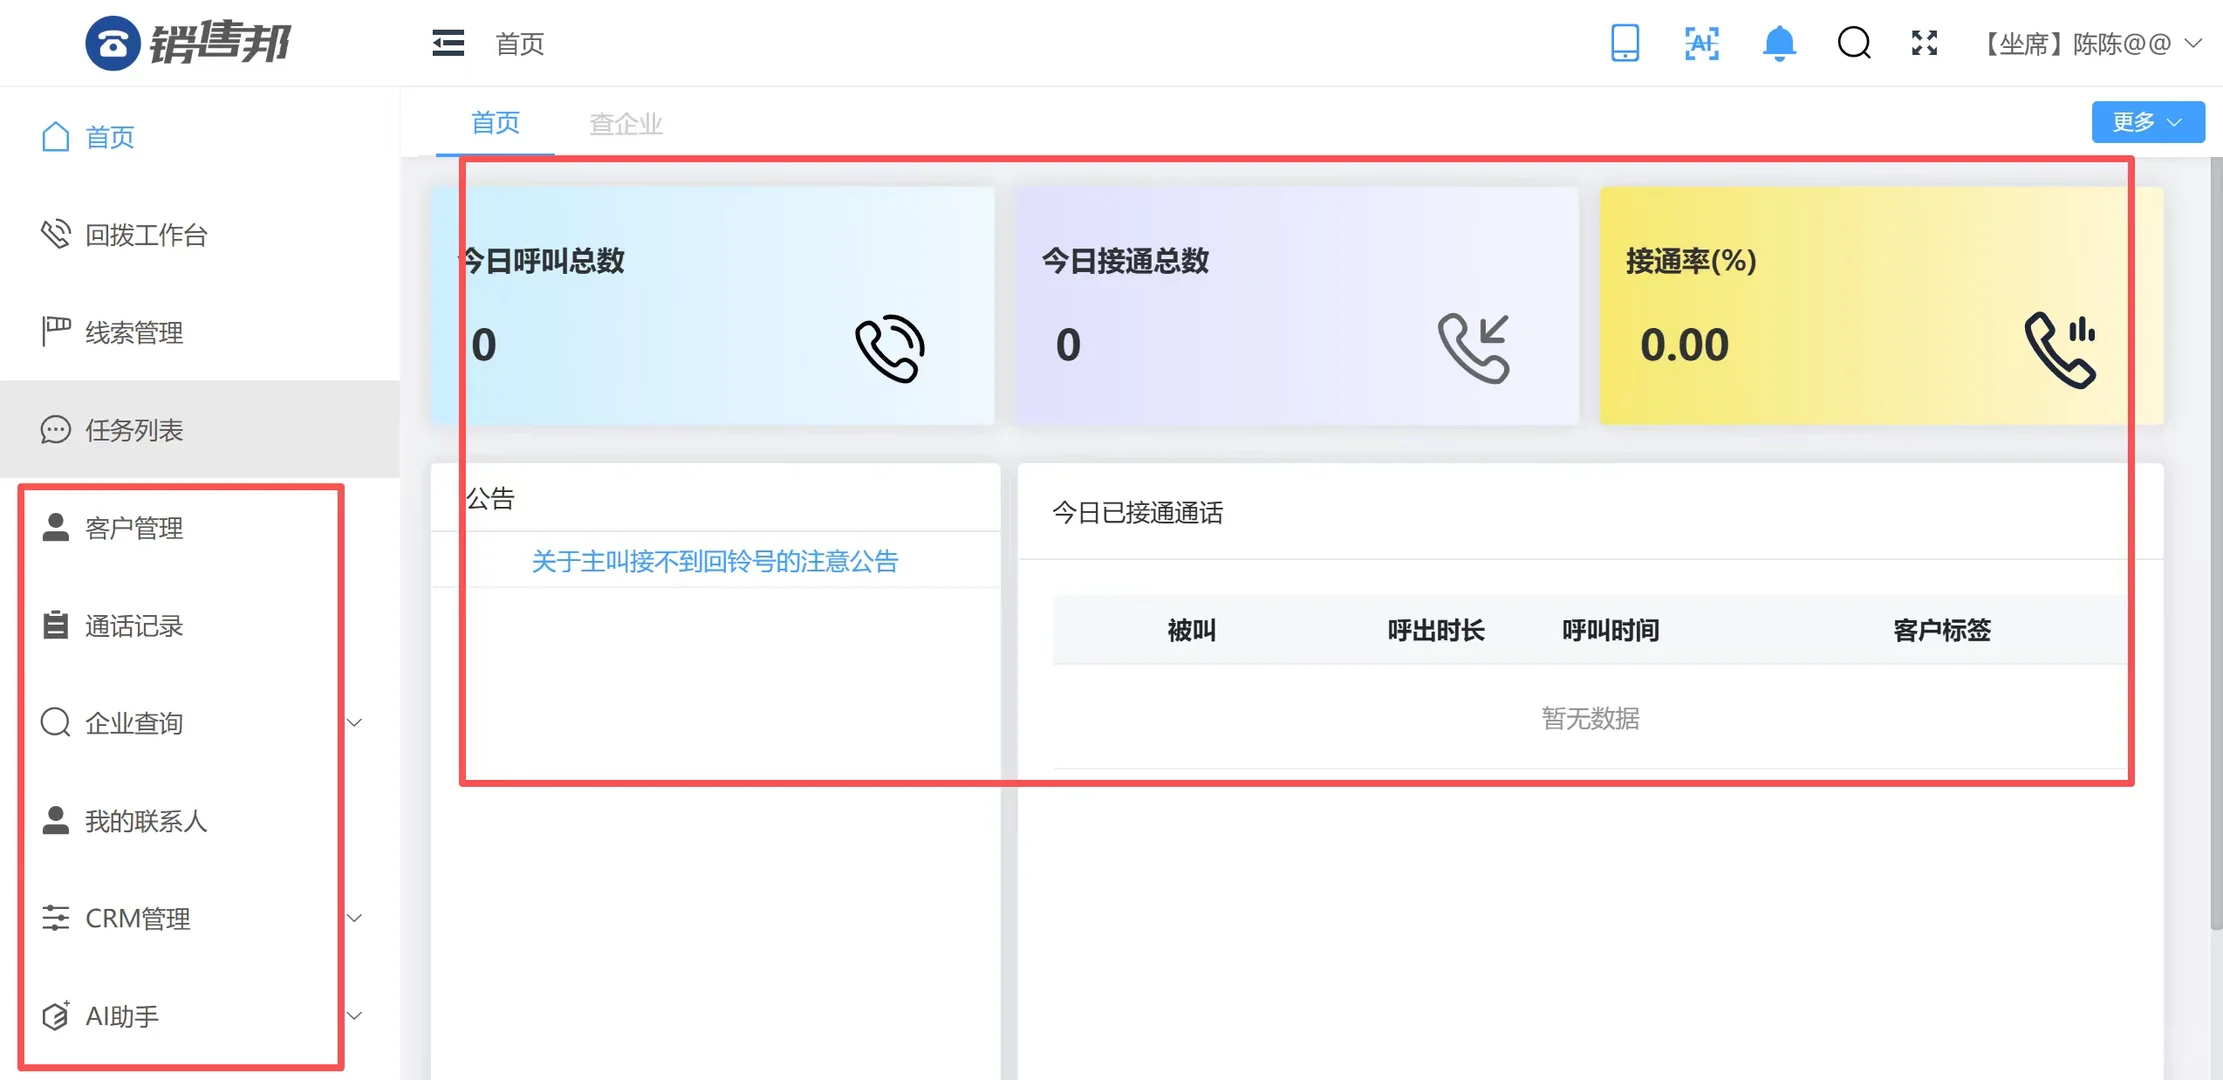The width and height of the screenshot is (2223, 1080).
Task: Select the 线索管理 flag icon
Action: [x=55, y=332]
